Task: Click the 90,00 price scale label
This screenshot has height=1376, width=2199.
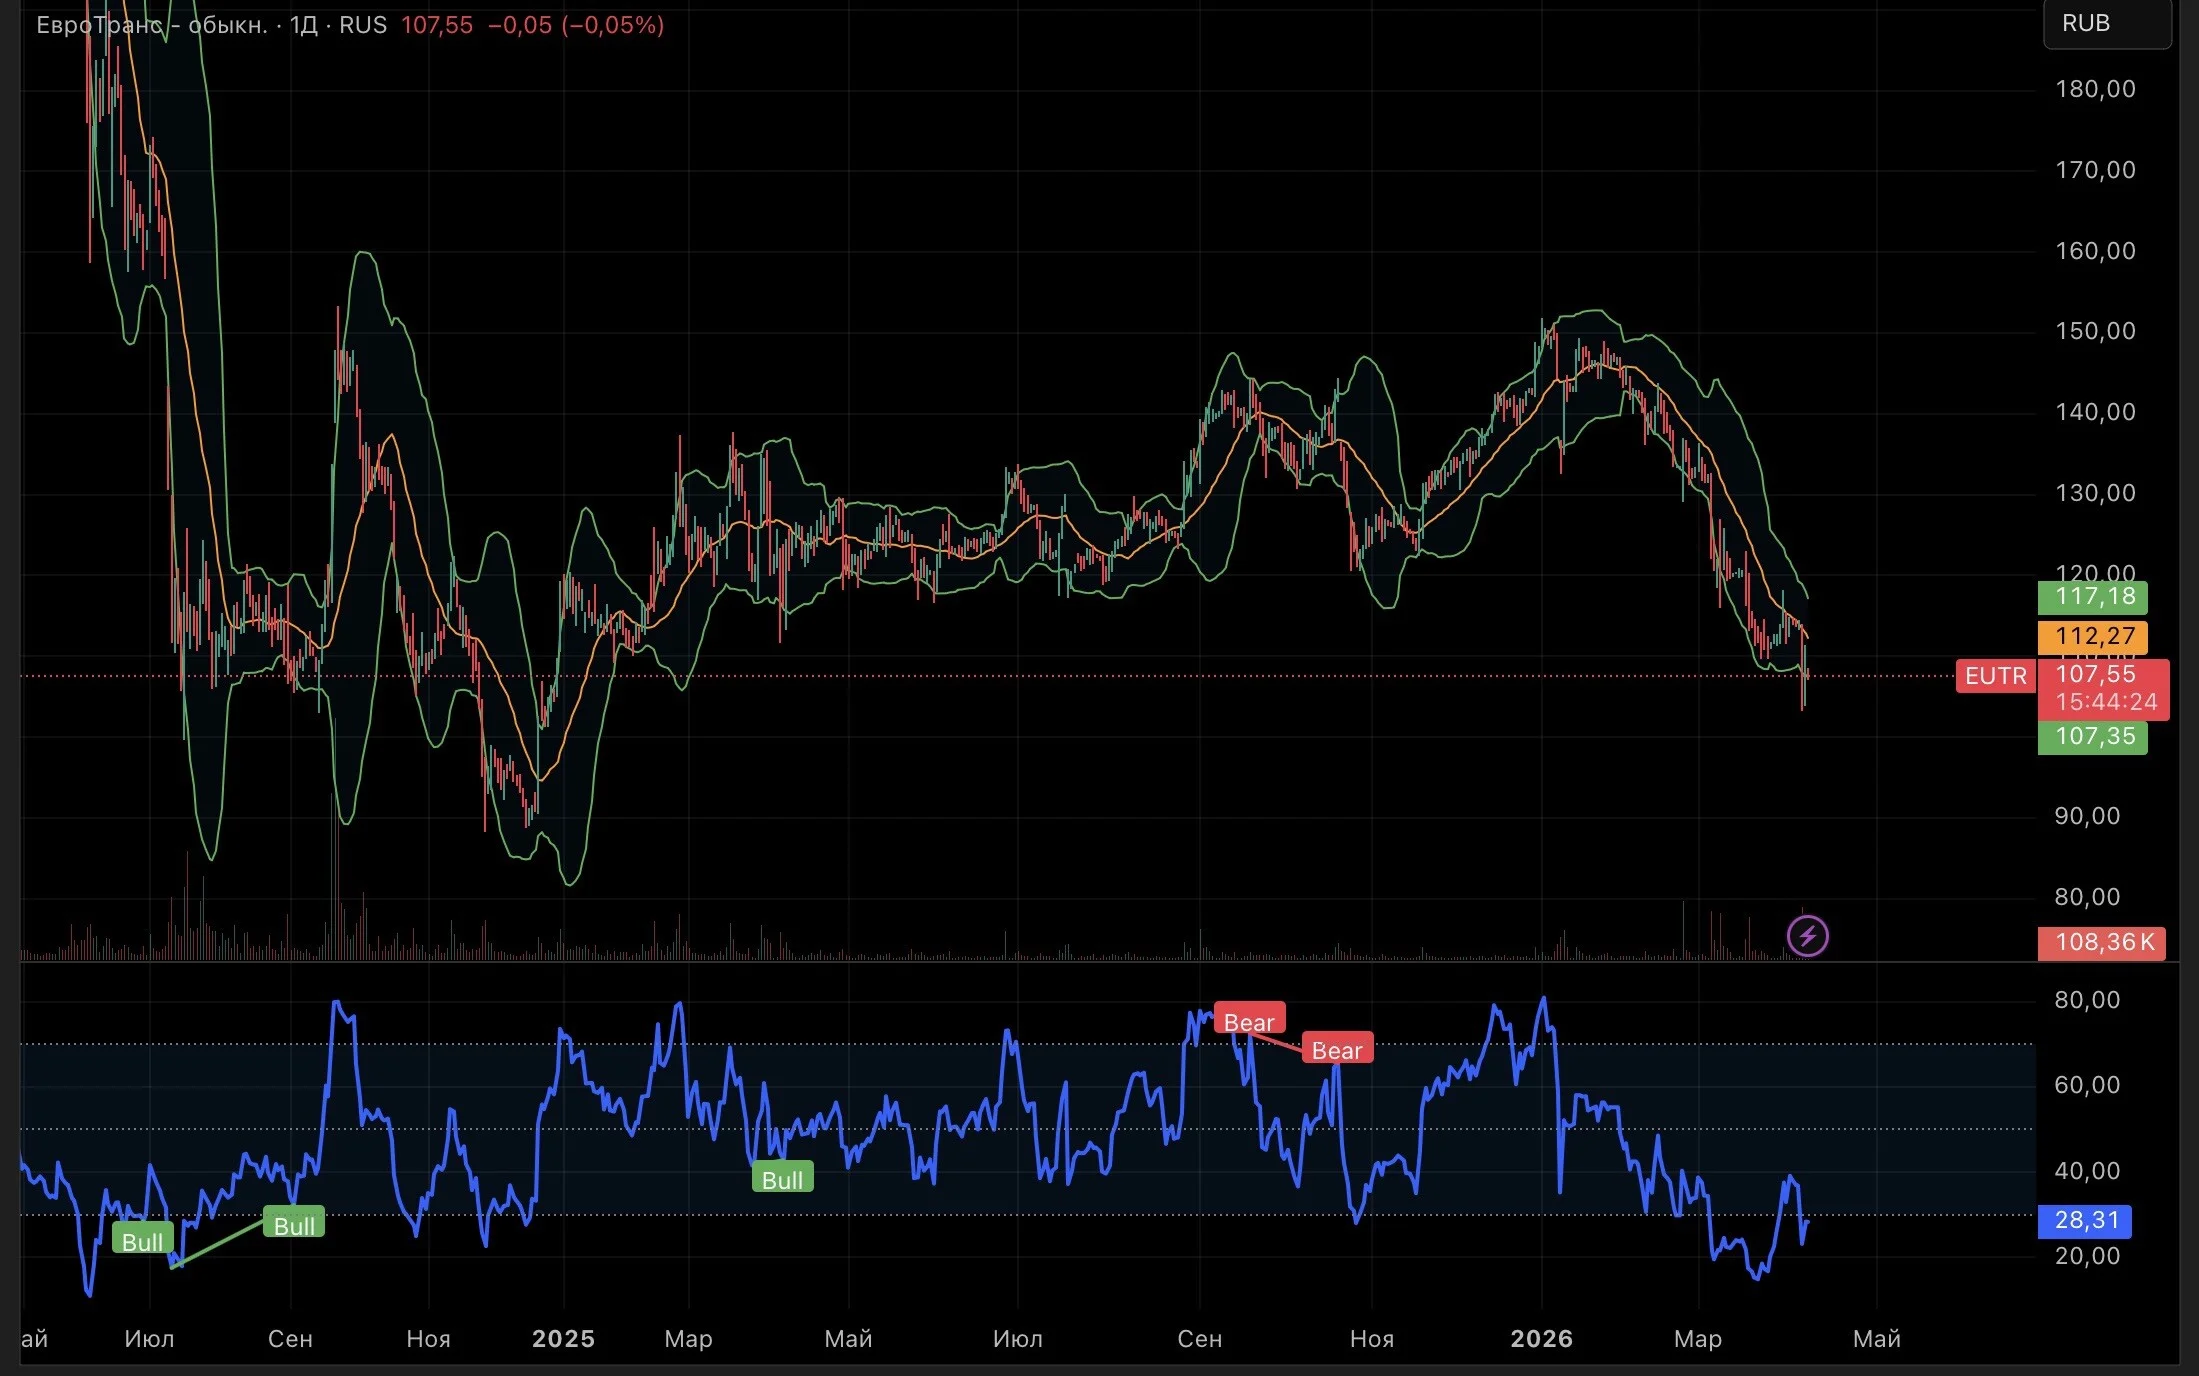Action: pos(2087,816)
